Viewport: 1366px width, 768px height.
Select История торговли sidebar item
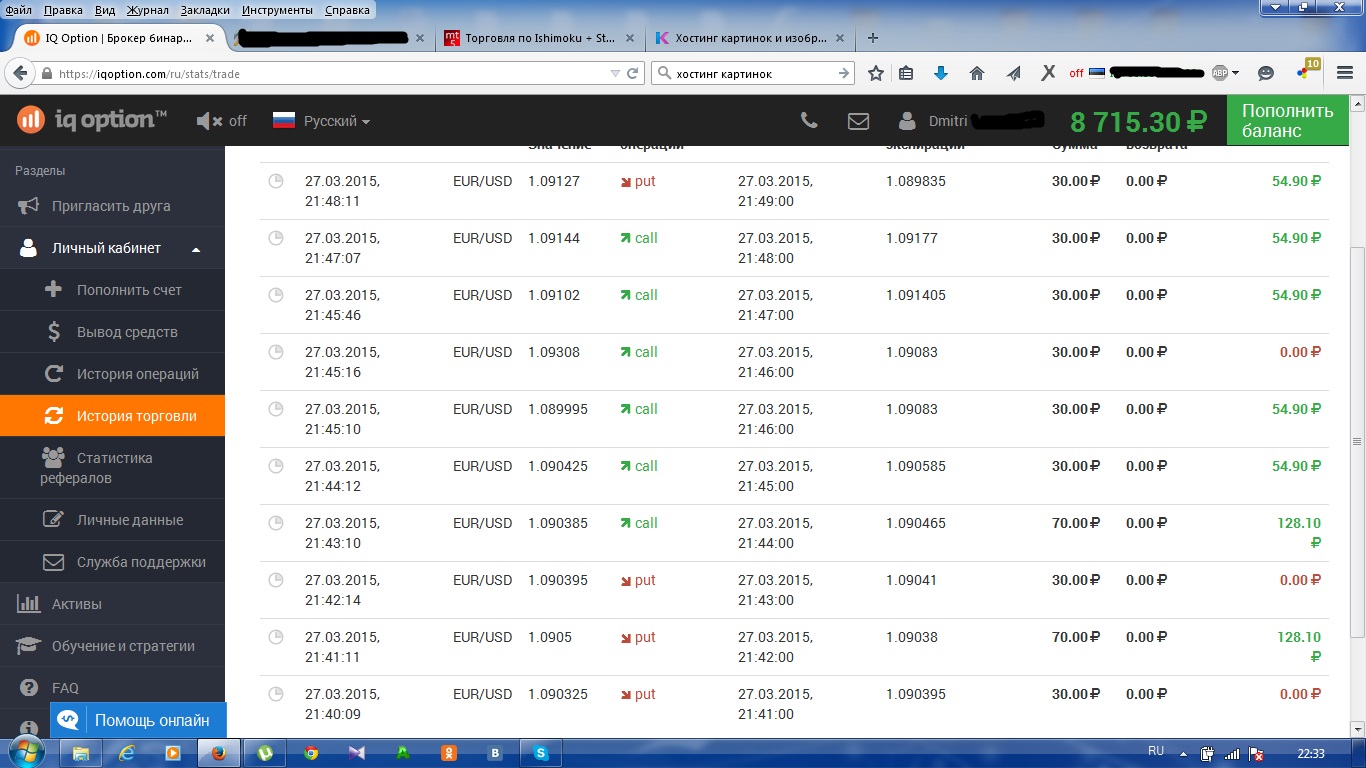(112, 416)
